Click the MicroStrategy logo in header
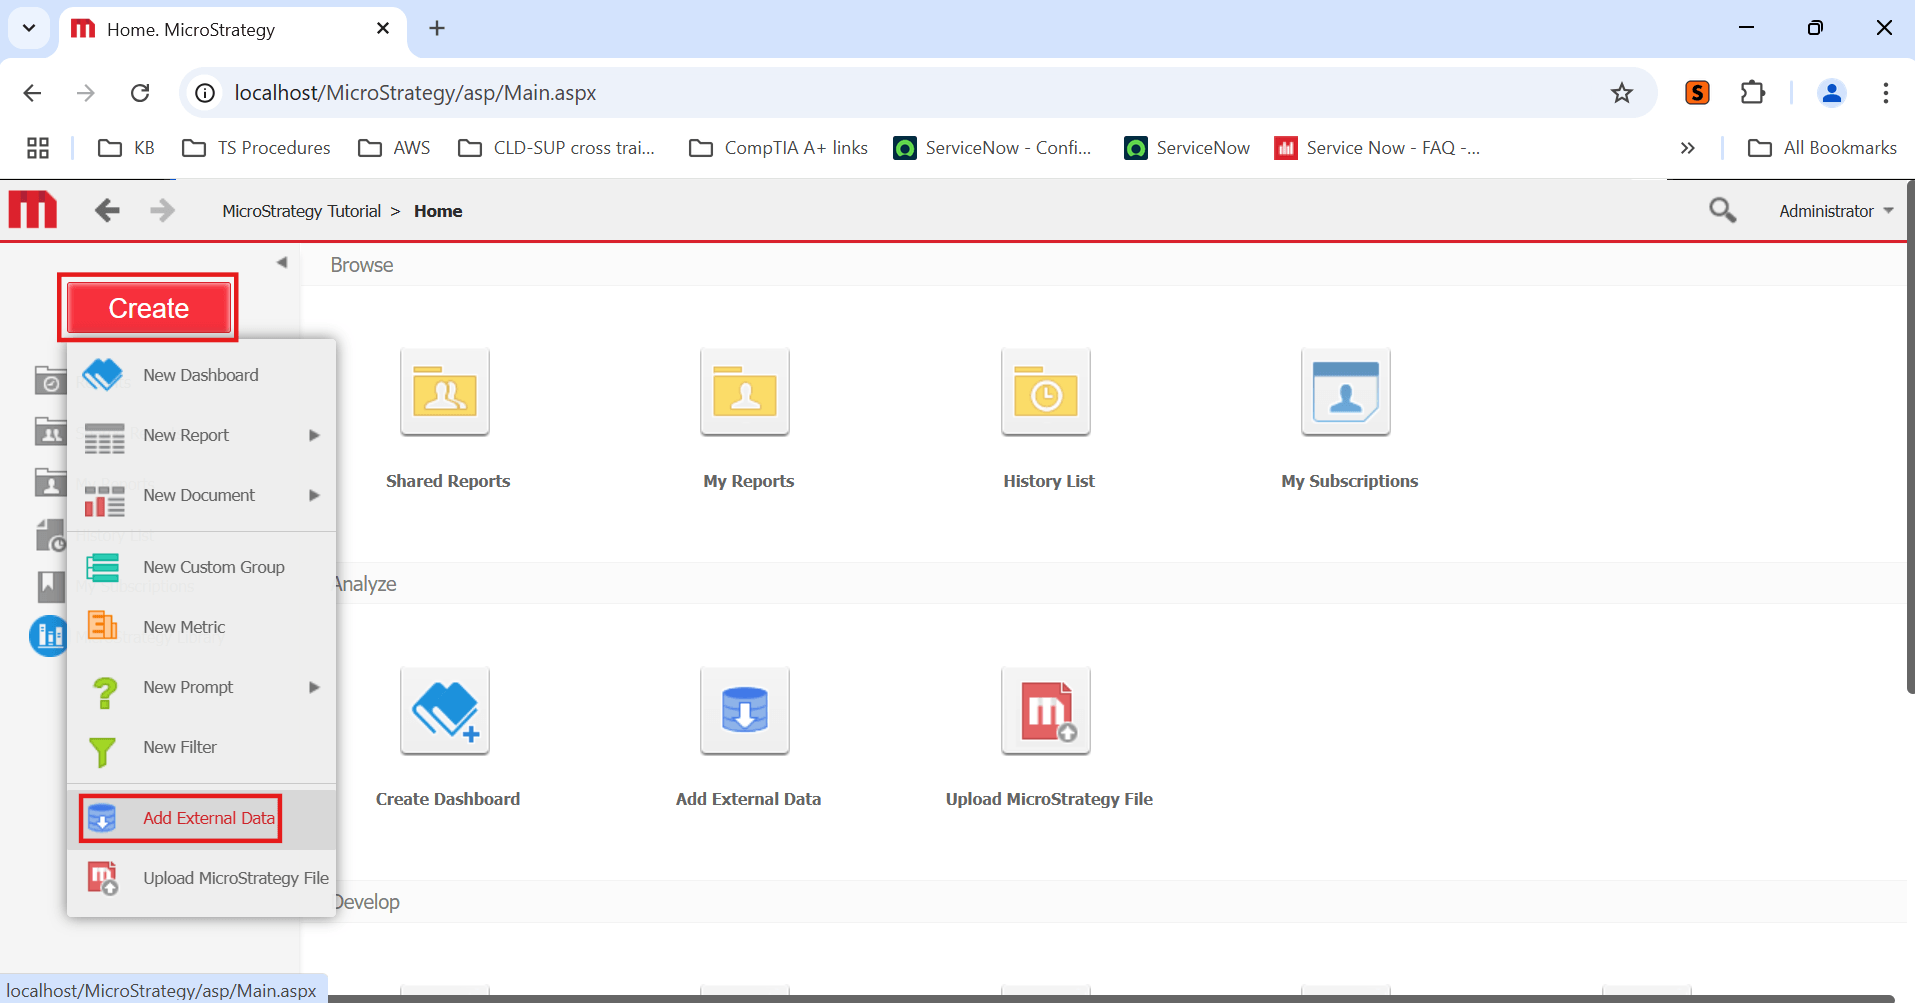The image size is (1915, 1003). [x=33, y=210]
